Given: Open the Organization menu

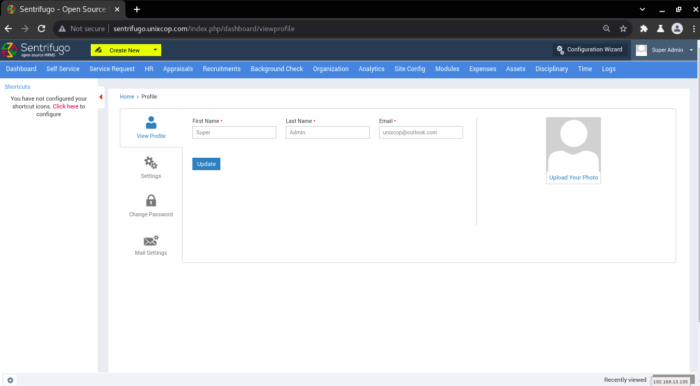Looking at the screenshot, I should [x=330, y=69].
